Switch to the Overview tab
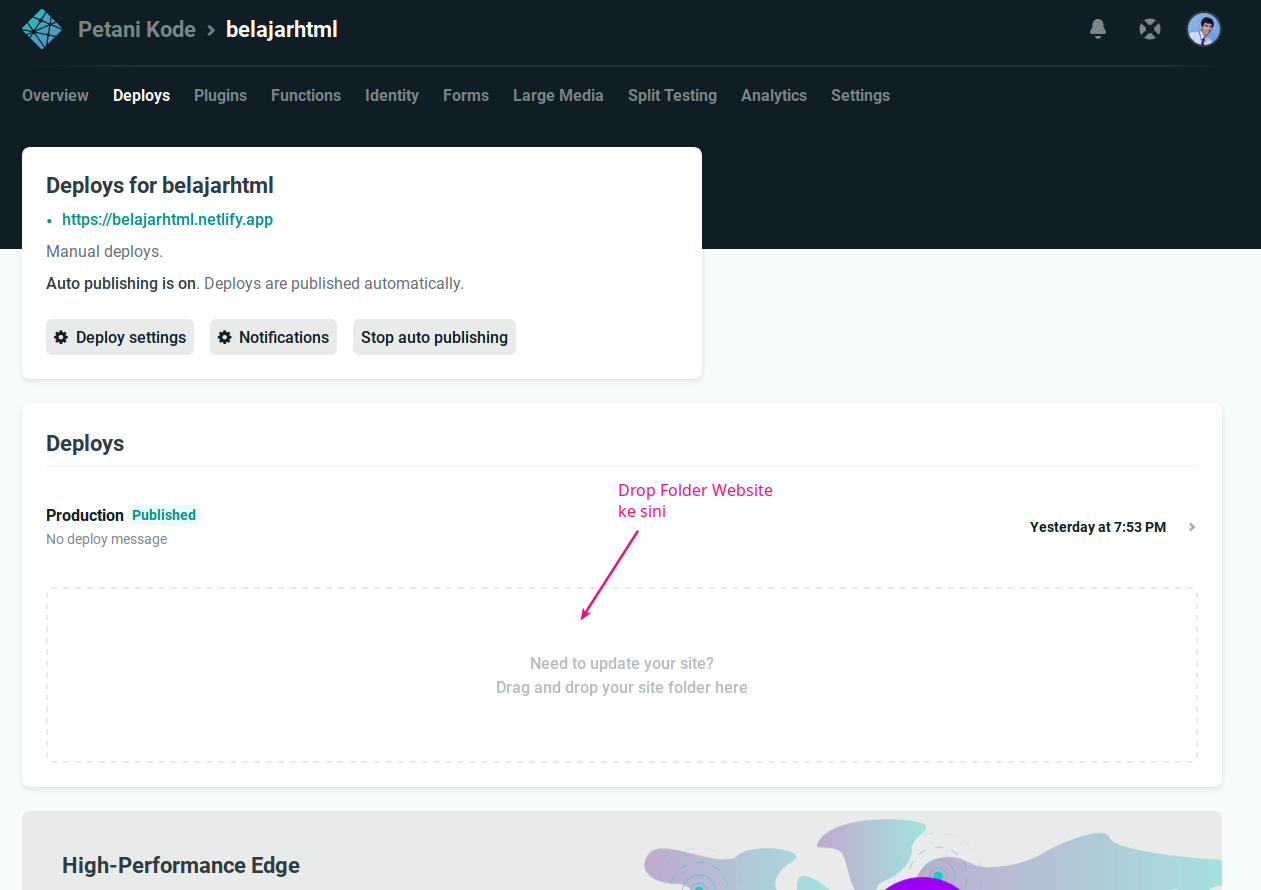 click(x=55, y=95)
